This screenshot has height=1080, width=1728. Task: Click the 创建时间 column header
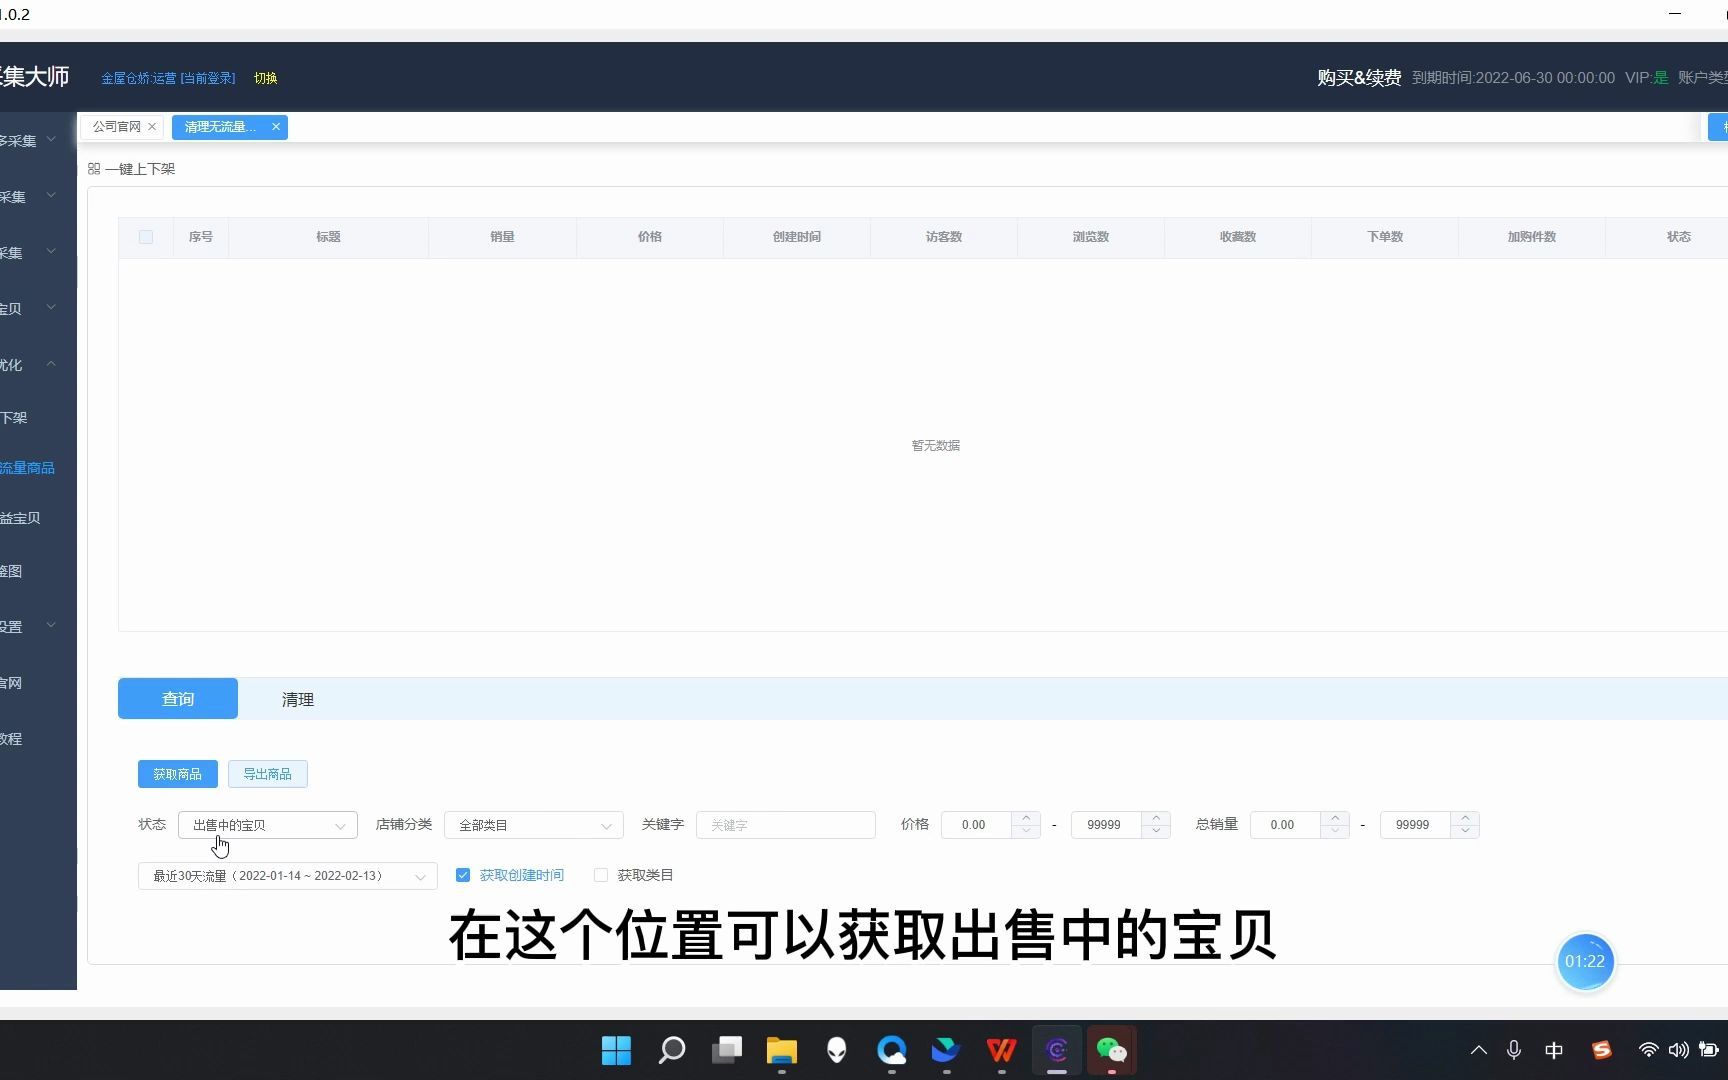coord(797,237)
